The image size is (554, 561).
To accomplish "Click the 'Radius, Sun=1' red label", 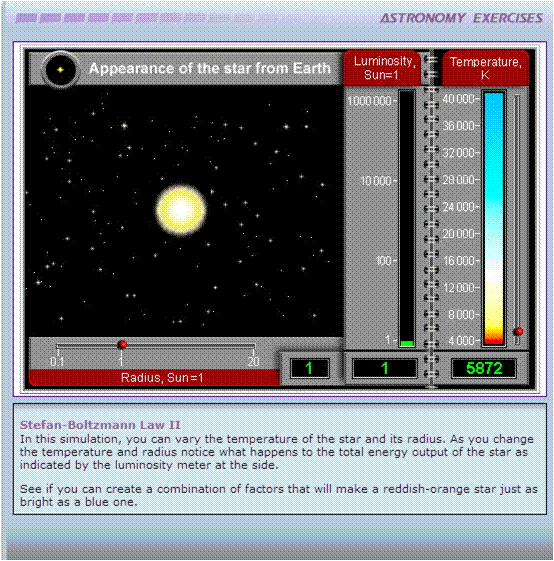I will [155, 377].
